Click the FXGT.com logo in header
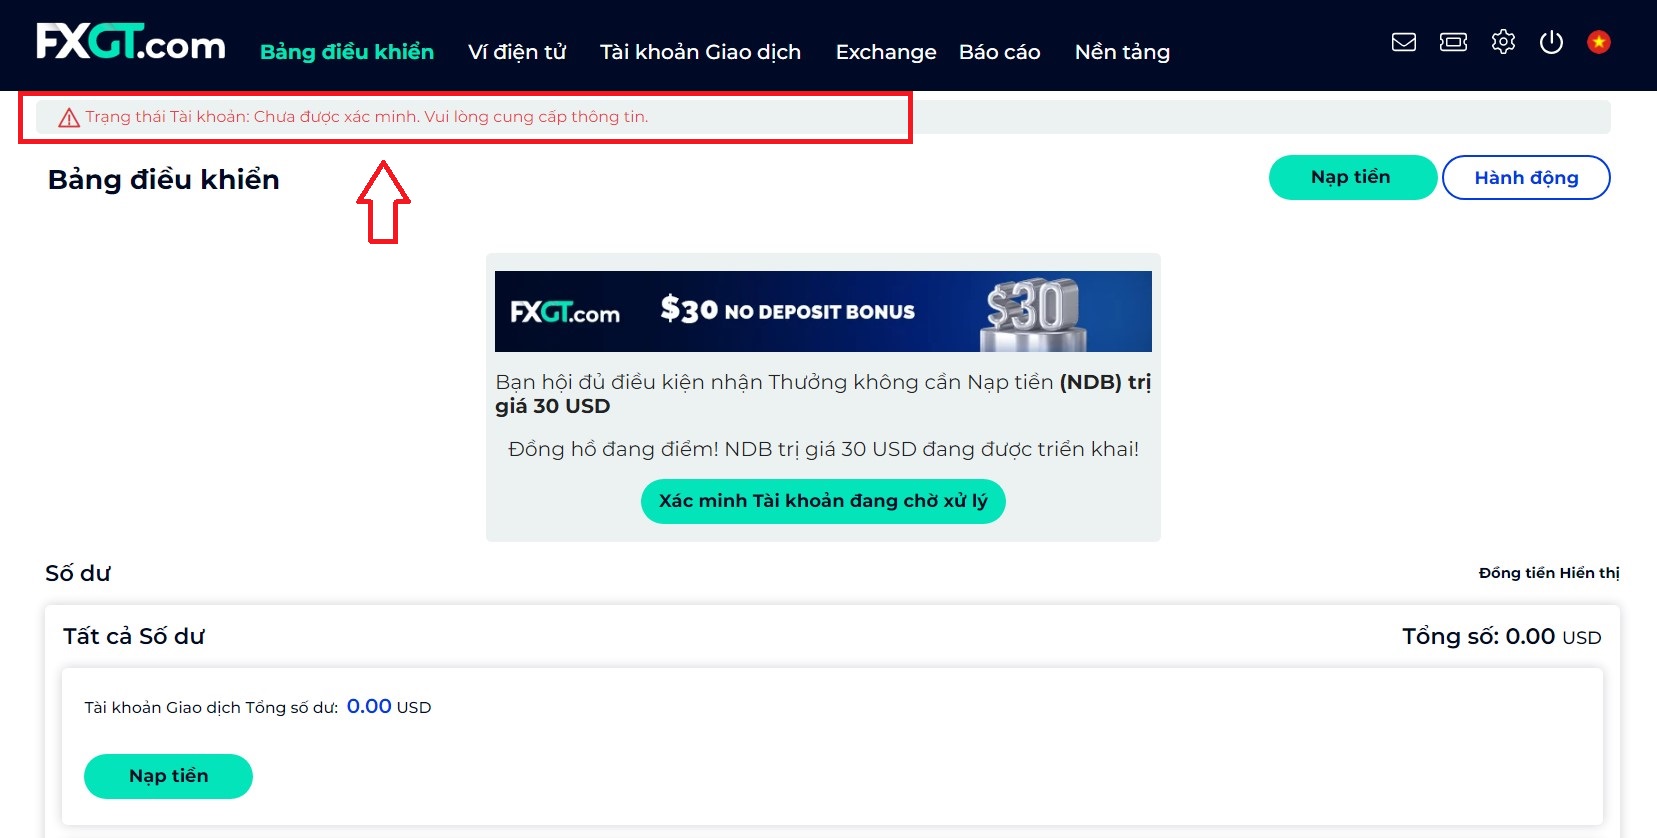1657x838 pixels. (131, 43)
